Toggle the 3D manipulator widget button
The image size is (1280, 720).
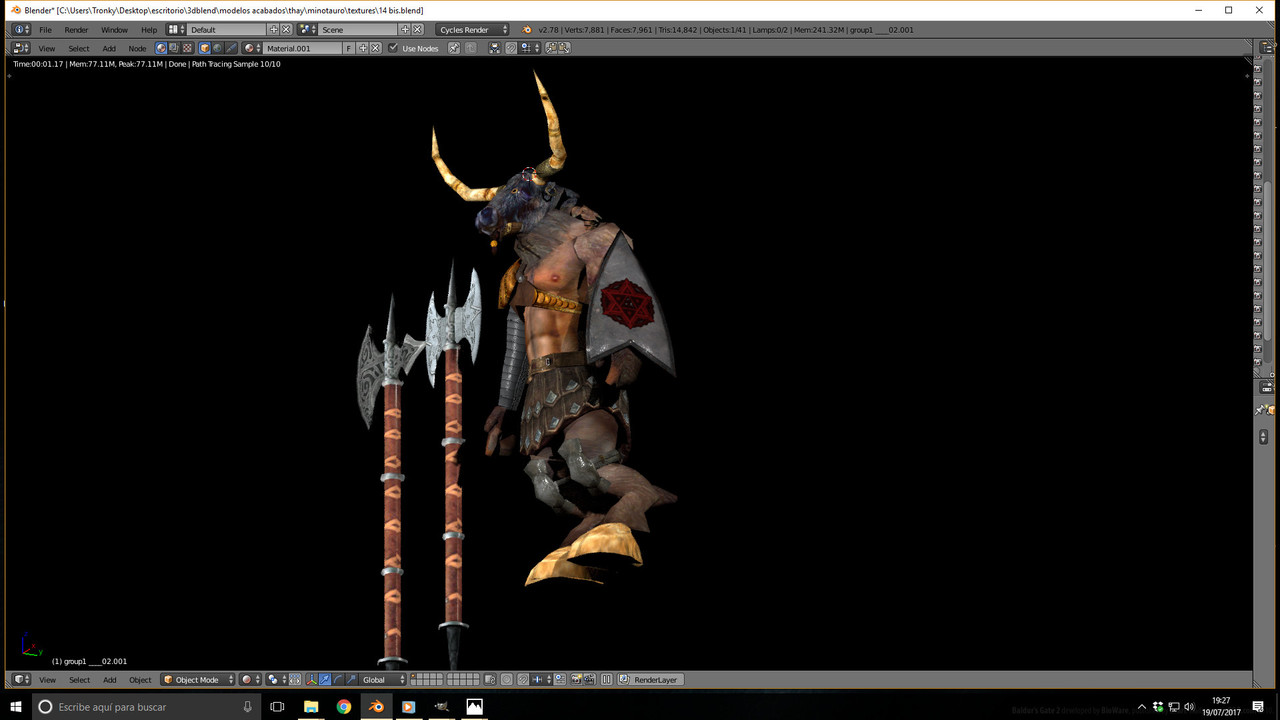coord(311,680)
